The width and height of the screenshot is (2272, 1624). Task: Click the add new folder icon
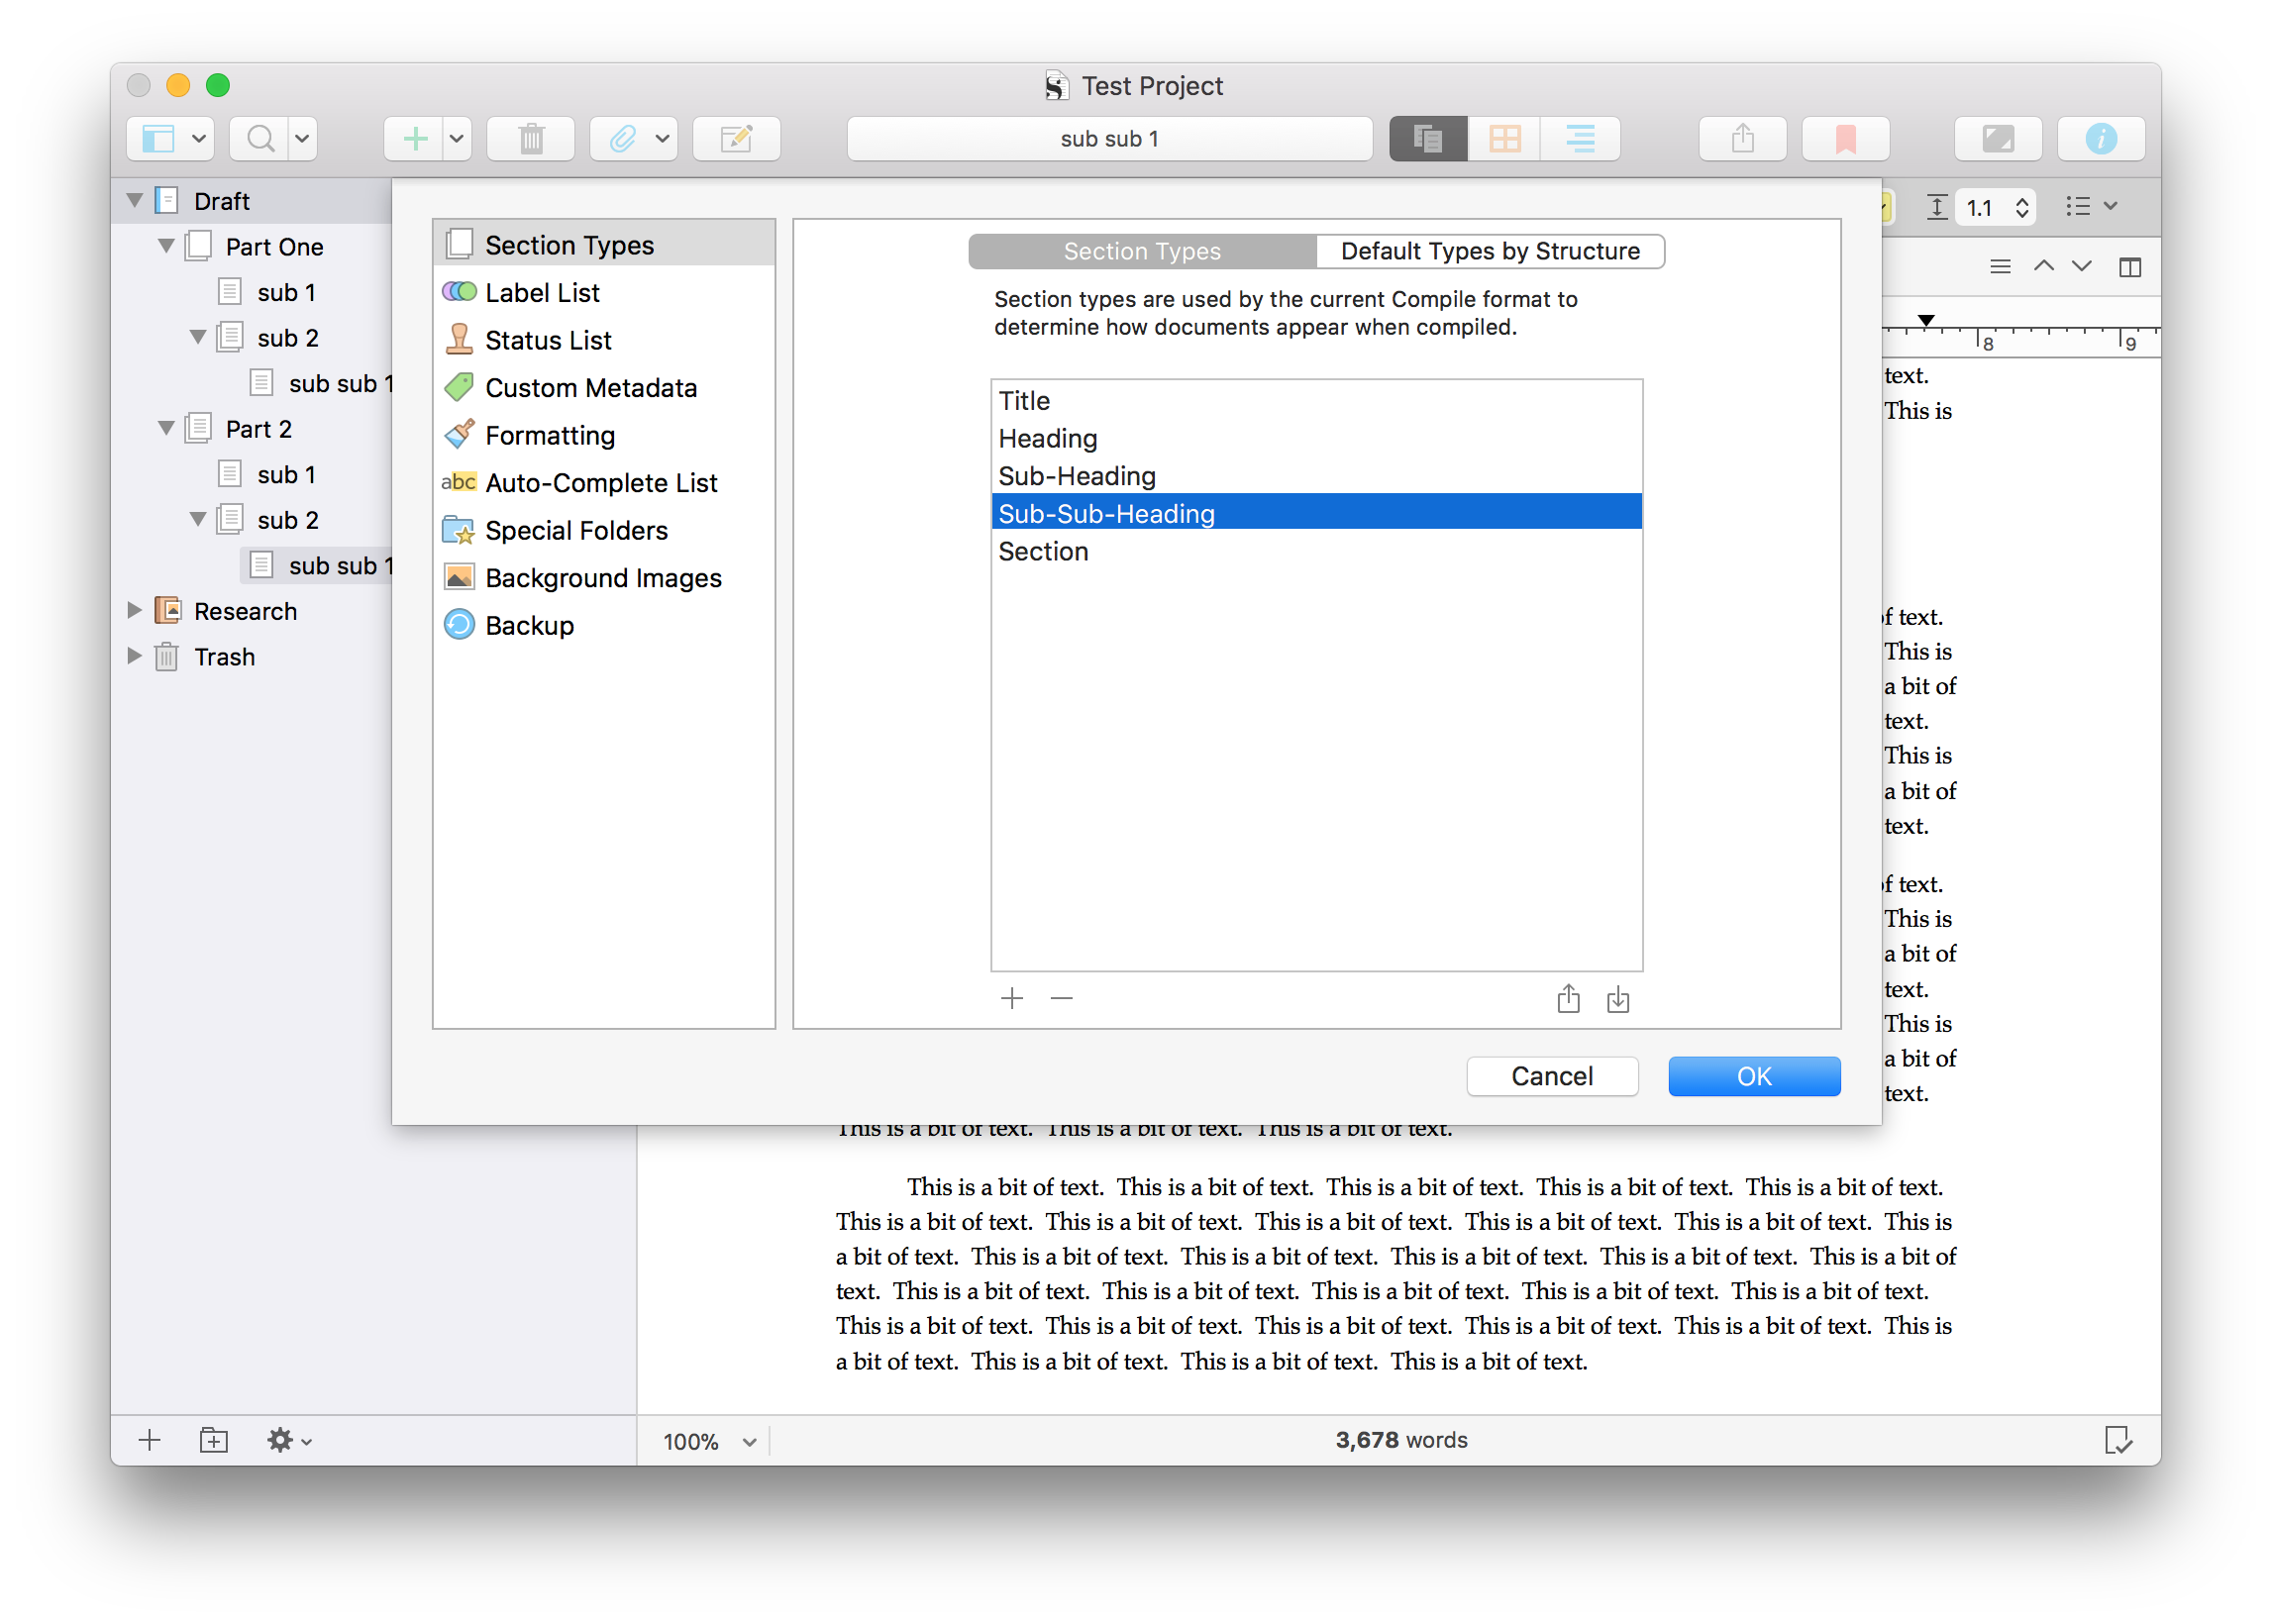(x=213, y=1440)
